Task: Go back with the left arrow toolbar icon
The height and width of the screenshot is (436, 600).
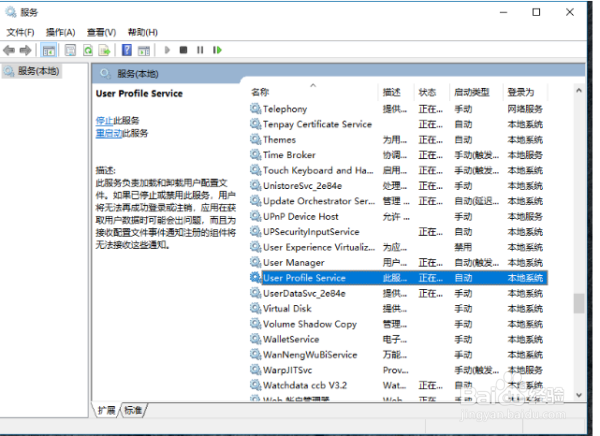Action: coord(9,50)
